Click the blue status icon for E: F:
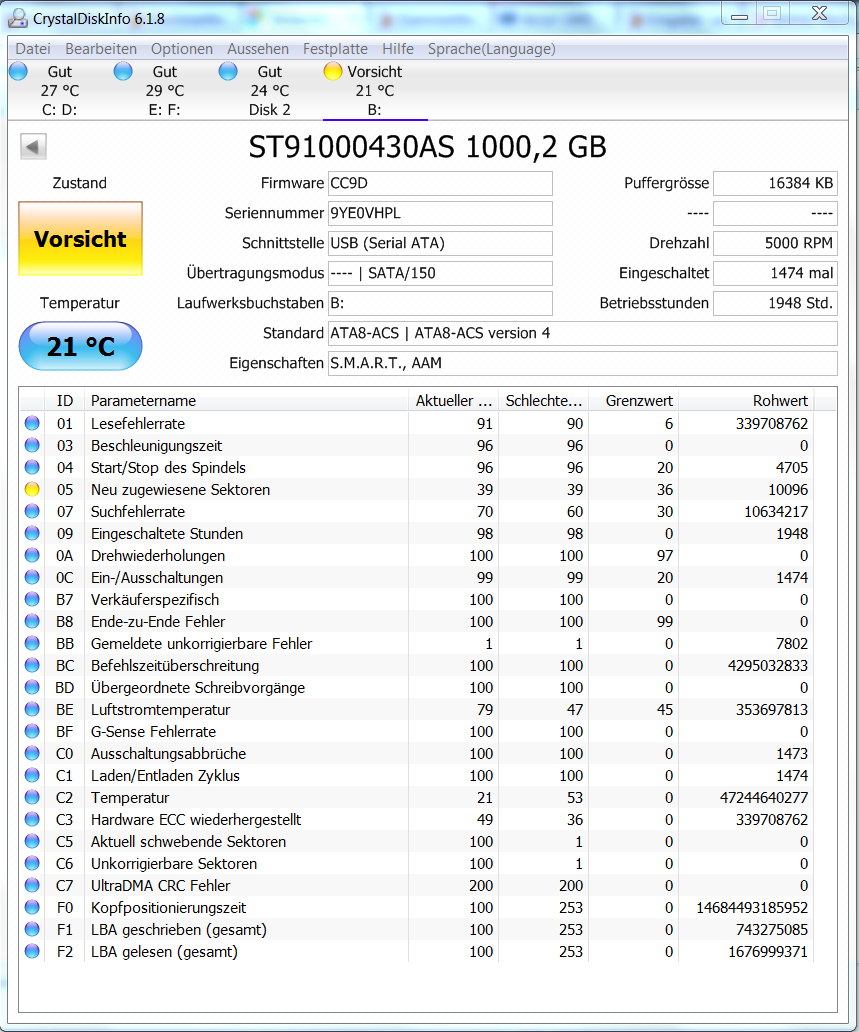859x1032 pixels. pos(123,71)
